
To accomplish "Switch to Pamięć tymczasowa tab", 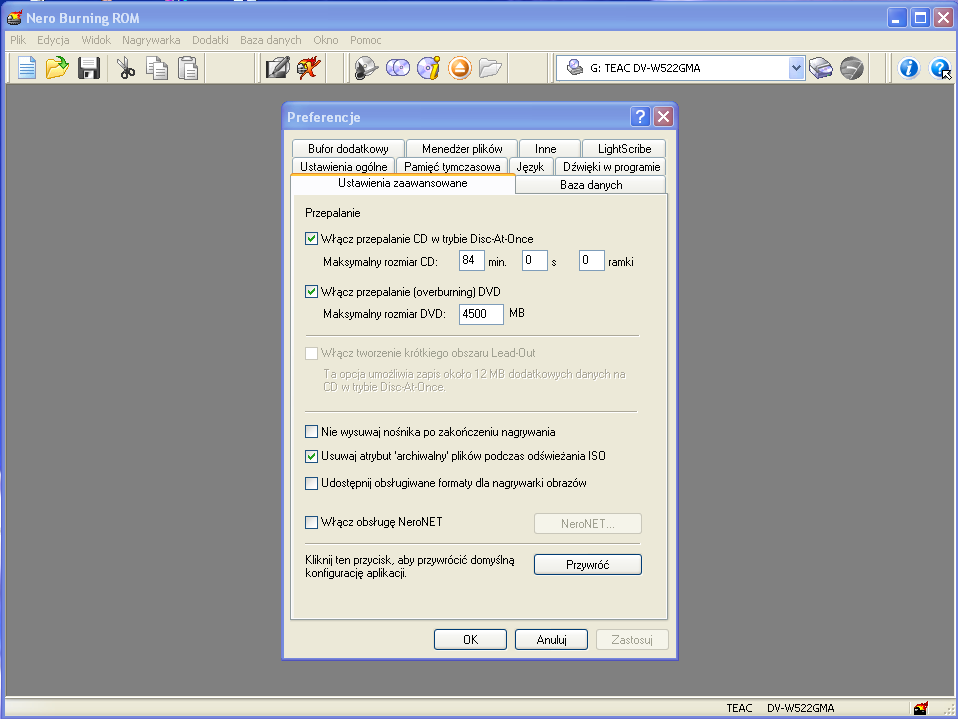I will pos(452,167).
